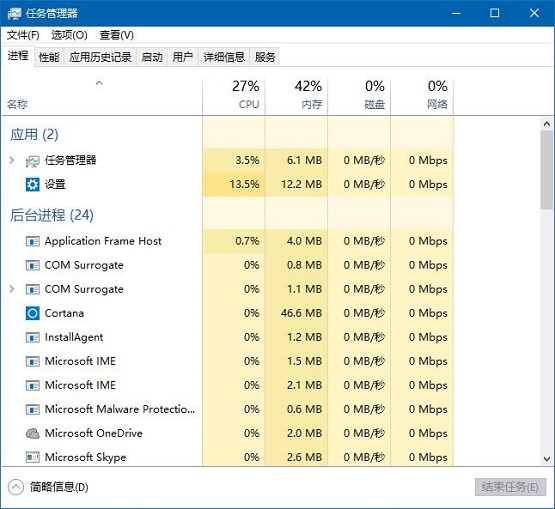Screen dimensions: 555x509
Task: Click the Cortana circle icon
Action: tap(33, 313)
